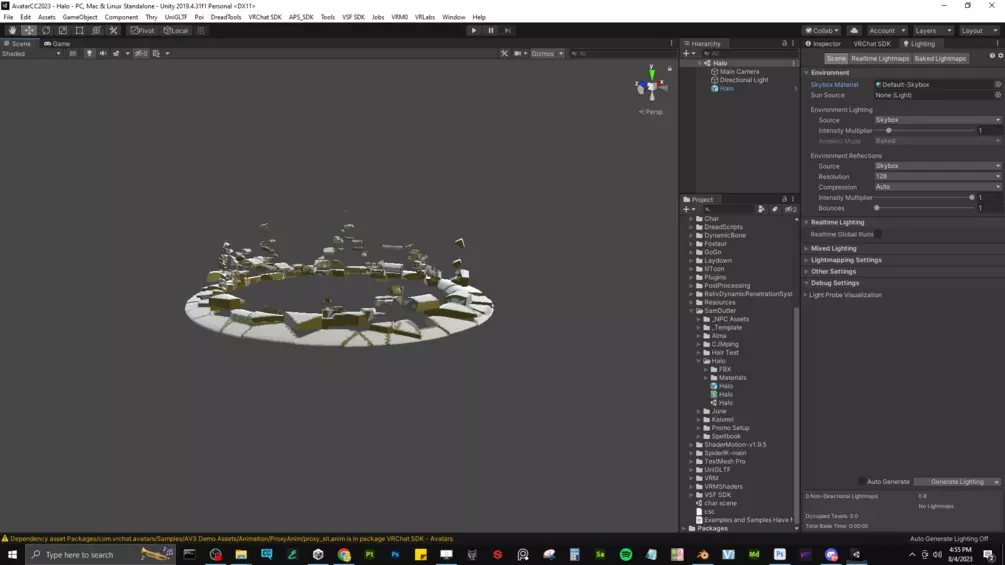Start Play mode
The width and height of the screenshot is (1005, 565).
(474, 30)
